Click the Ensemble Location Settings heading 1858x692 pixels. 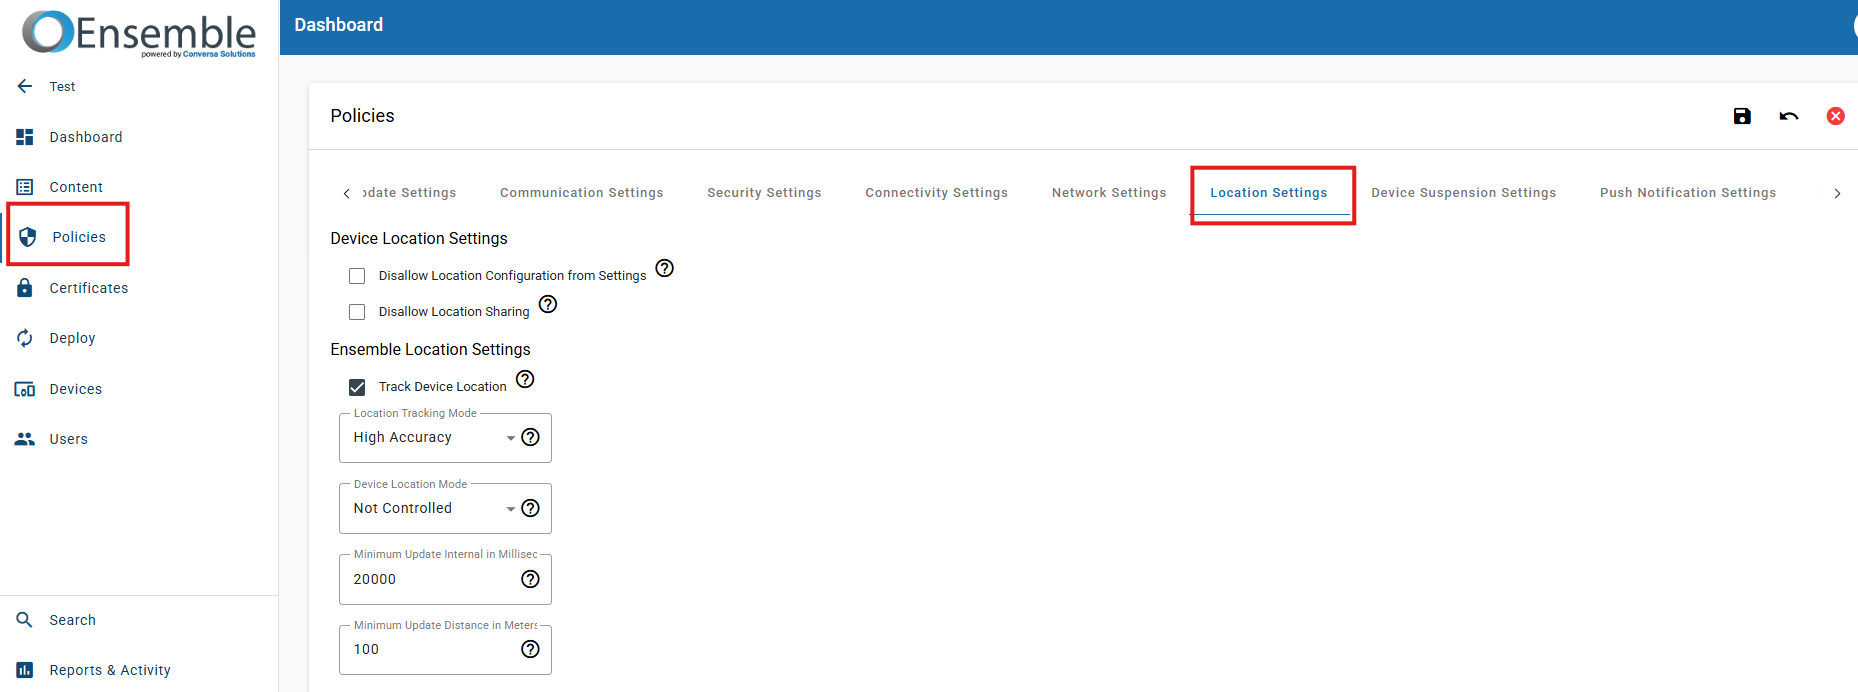tap(430, 349)
